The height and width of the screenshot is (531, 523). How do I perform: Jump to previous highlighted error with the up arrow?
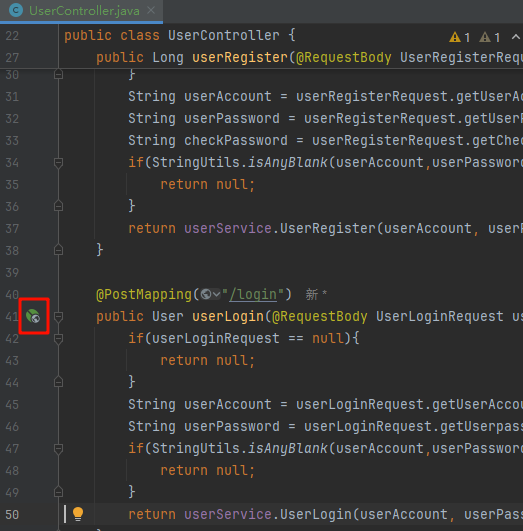pyautogui.click(x=516, y=37)
